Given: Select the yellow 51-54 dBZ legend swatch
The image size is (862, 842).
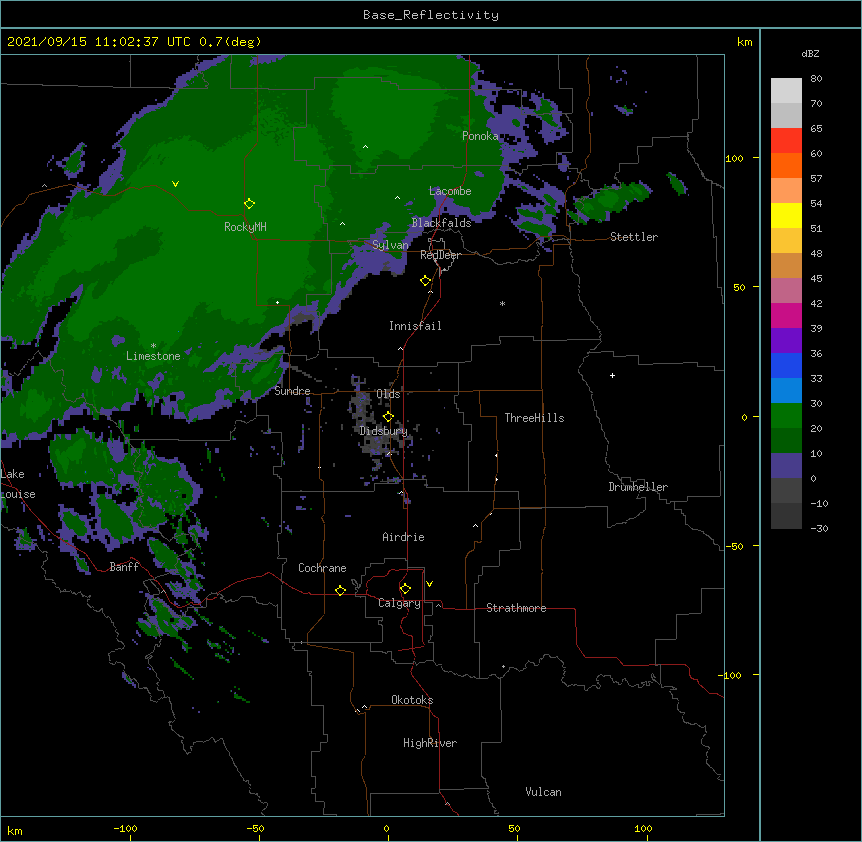Looking at the screenshot, I should tap(786, 215).
